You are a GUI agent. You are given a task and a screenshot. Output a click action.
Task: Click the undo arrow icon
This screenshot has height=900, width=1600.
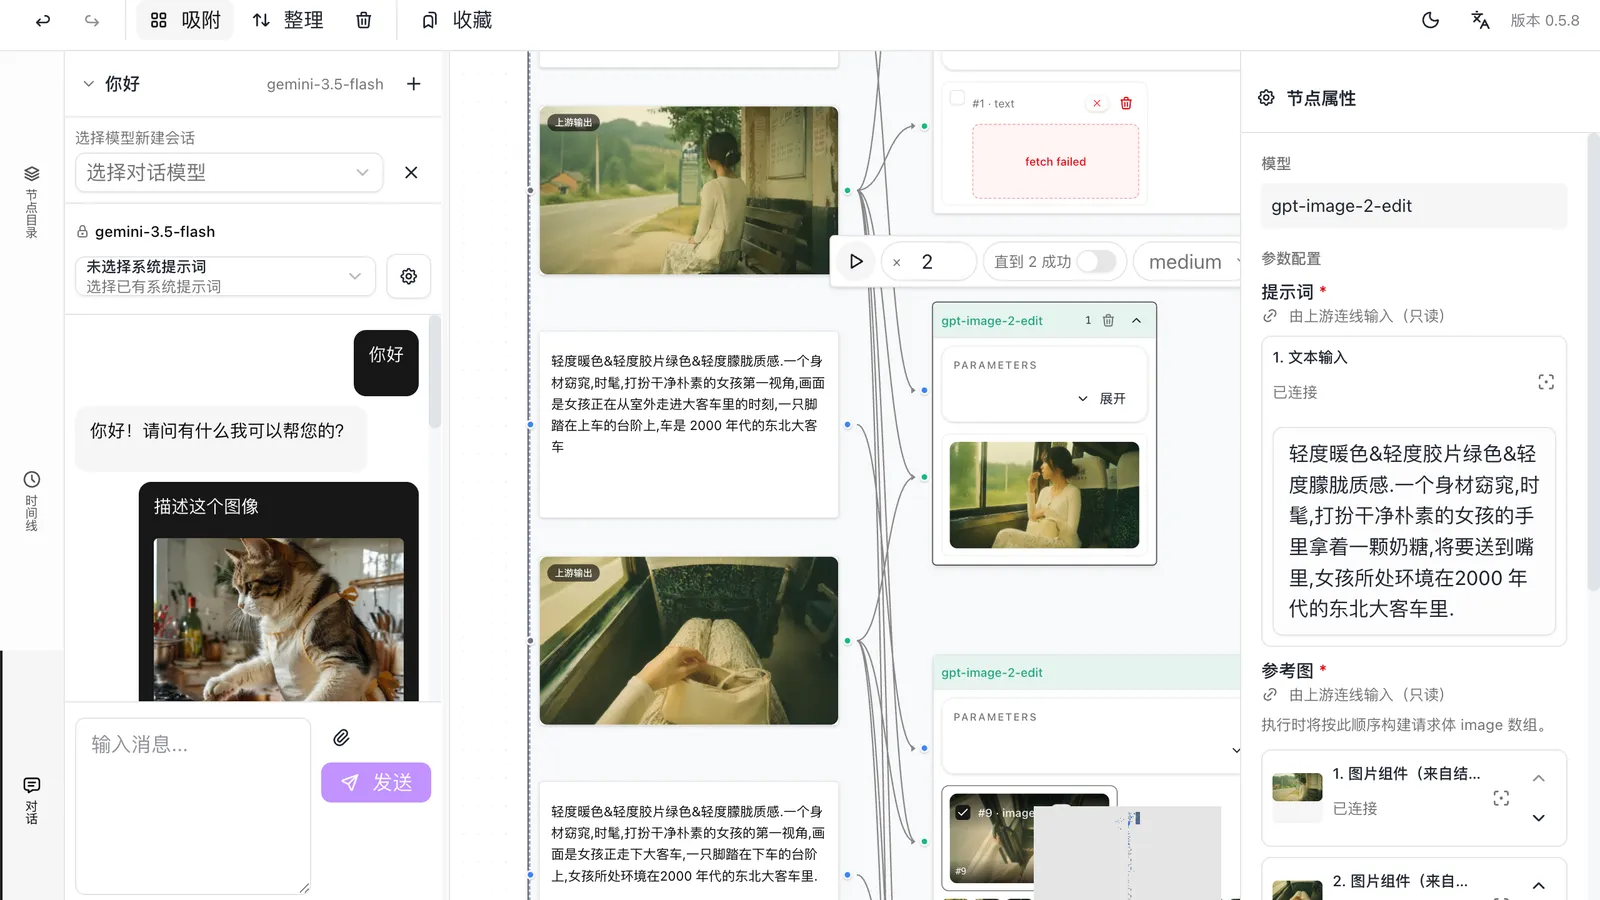click(x=43, y=20)
